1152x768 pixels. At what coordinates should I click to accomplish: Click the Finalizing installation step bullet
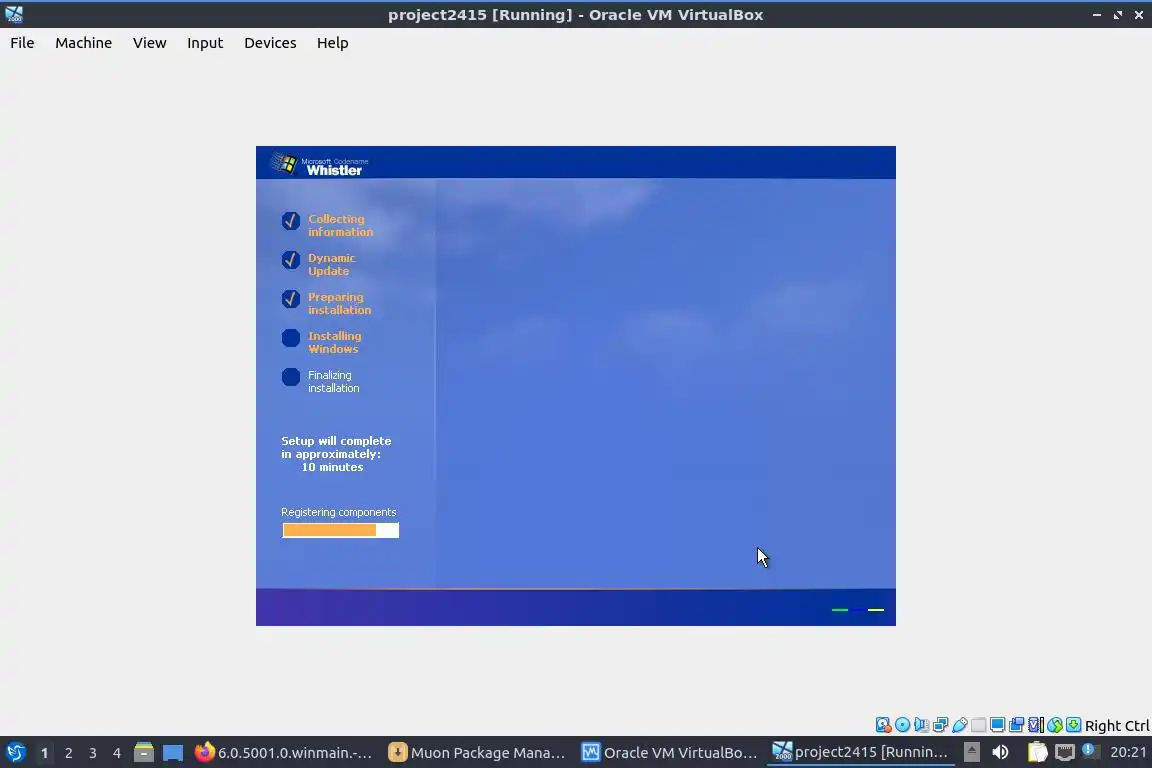(291, 377)
